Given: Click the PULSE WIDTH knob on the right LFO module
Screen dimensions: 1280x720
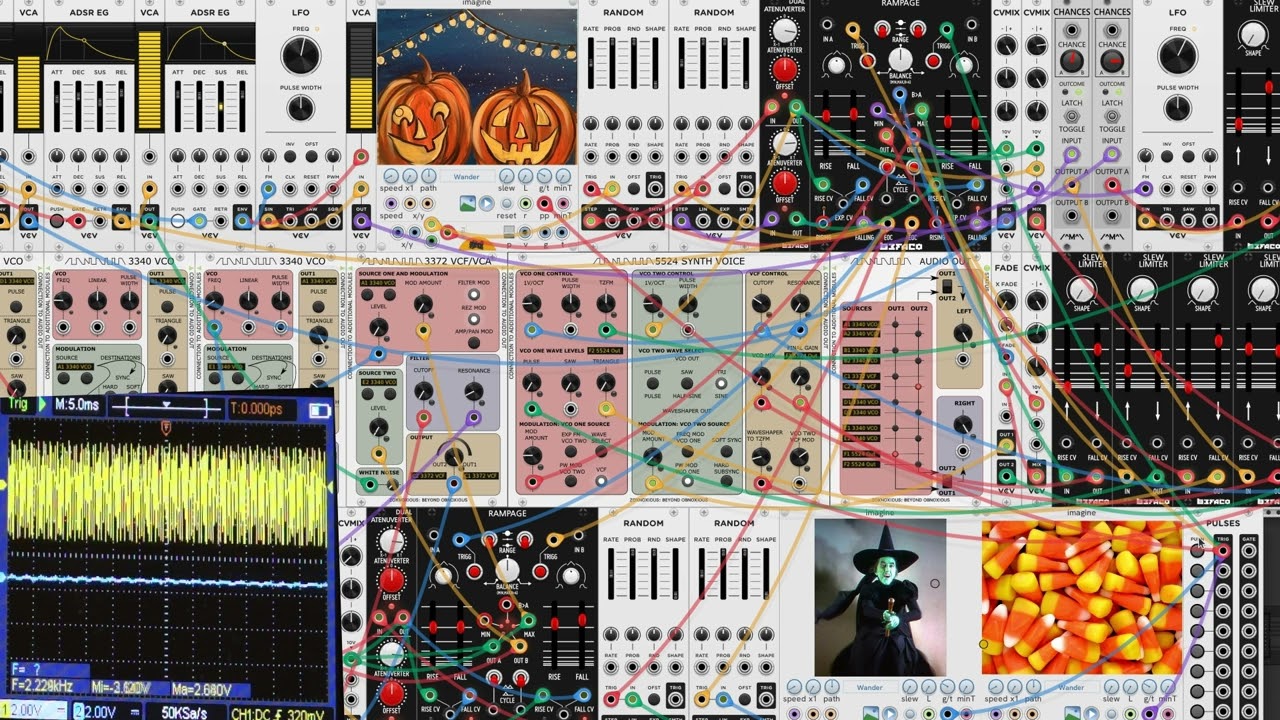Looking at the screenshot, I should point(1177,108).
